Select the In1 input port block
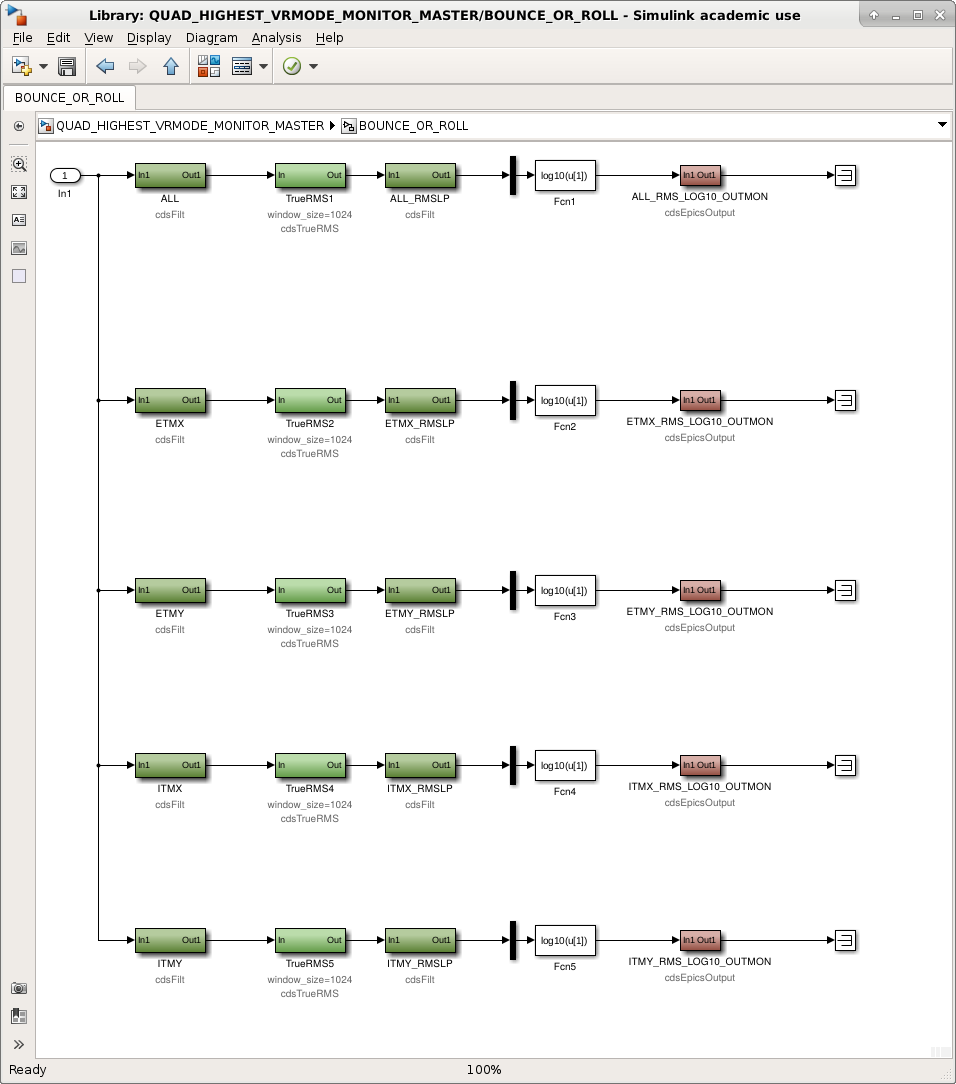The height and width of the screenshot is (1084, 956). coord(65,176)
